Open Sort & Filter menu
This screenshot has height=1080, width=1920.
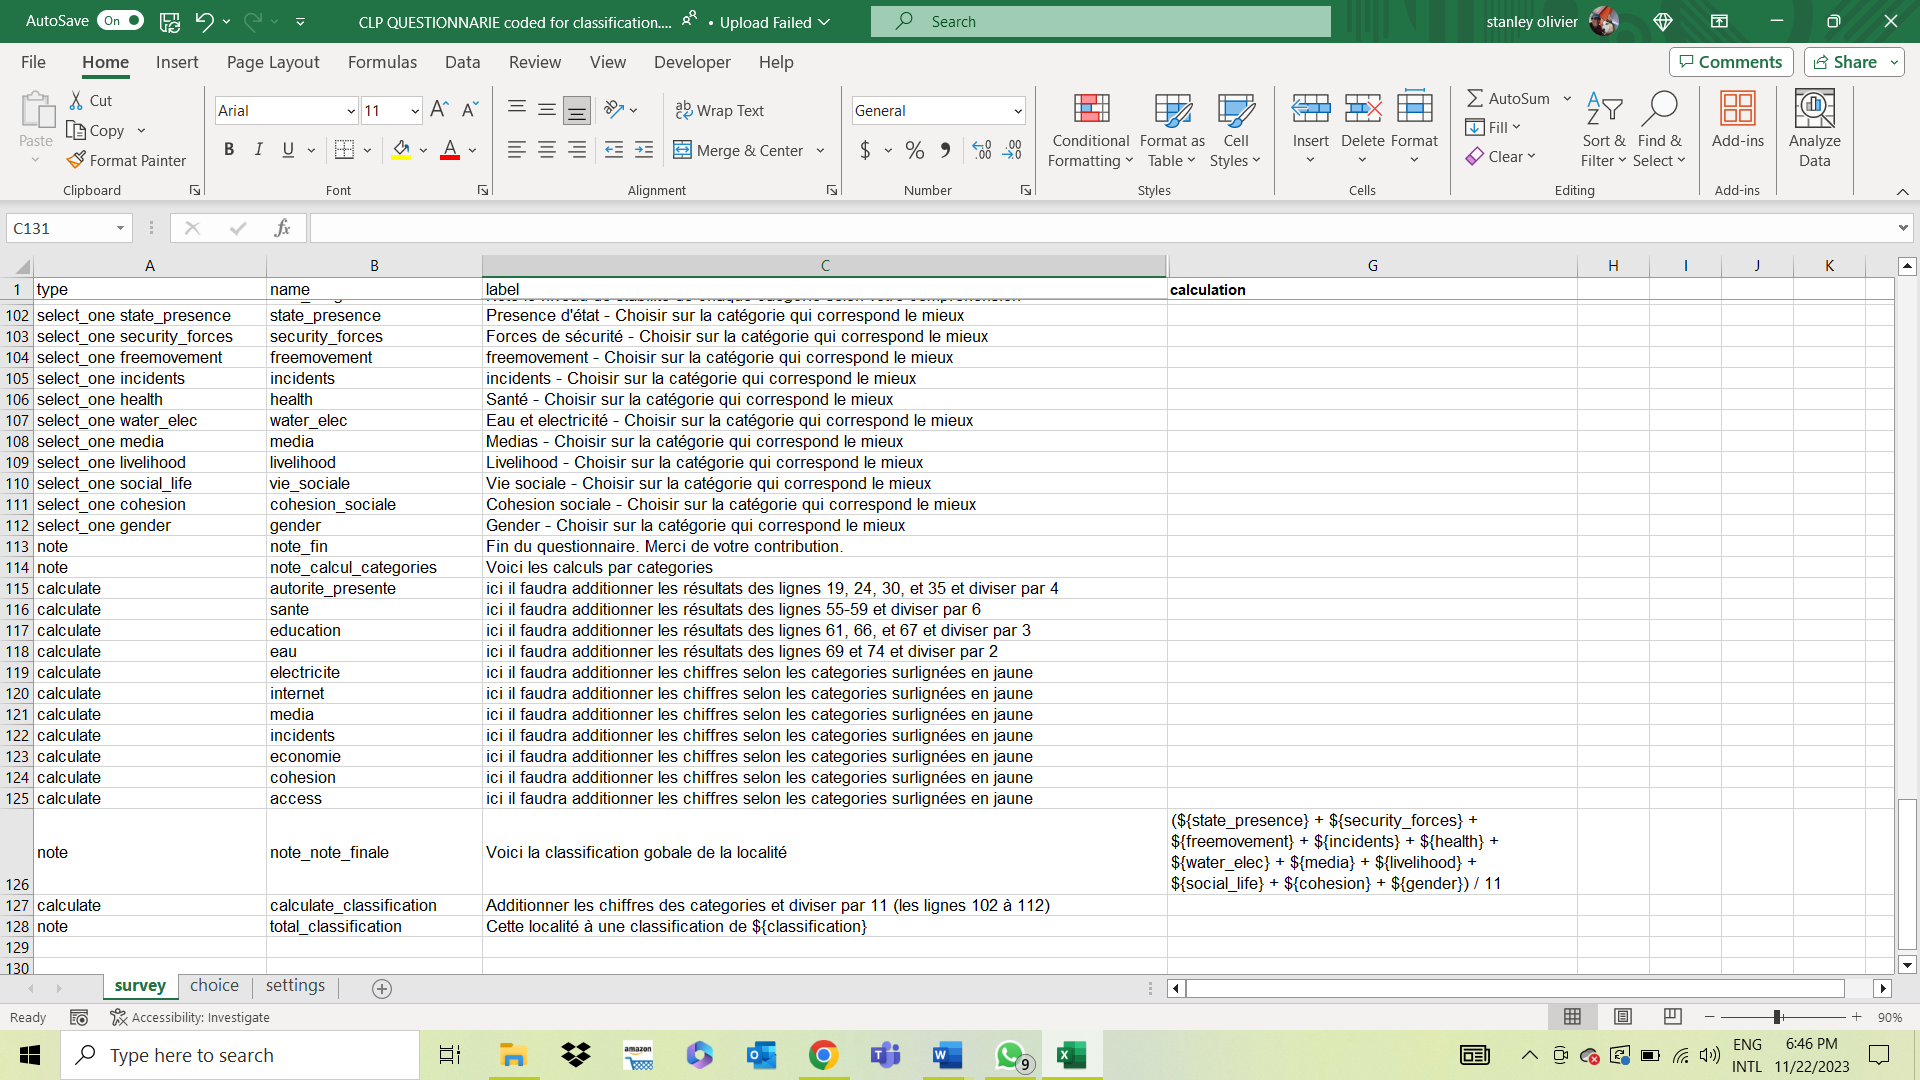pos(1604,131)
